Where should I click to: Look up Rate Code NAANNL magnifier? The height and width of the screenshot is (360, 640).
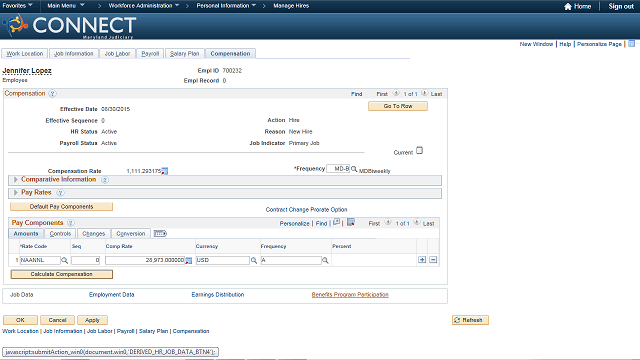[x=64, y=260]
